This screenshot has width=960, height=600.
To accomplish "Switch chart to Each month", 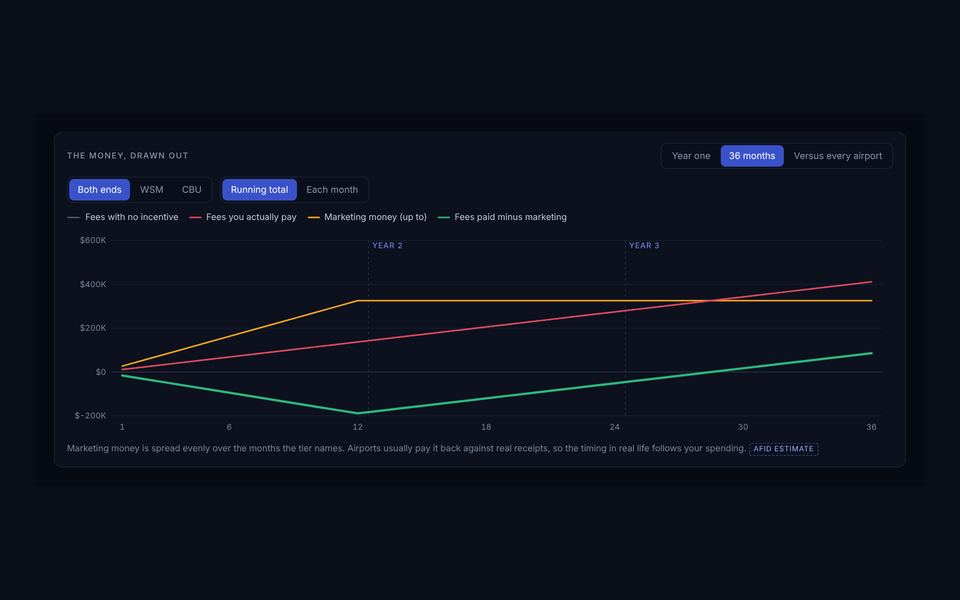I will (x=332, y=190).
